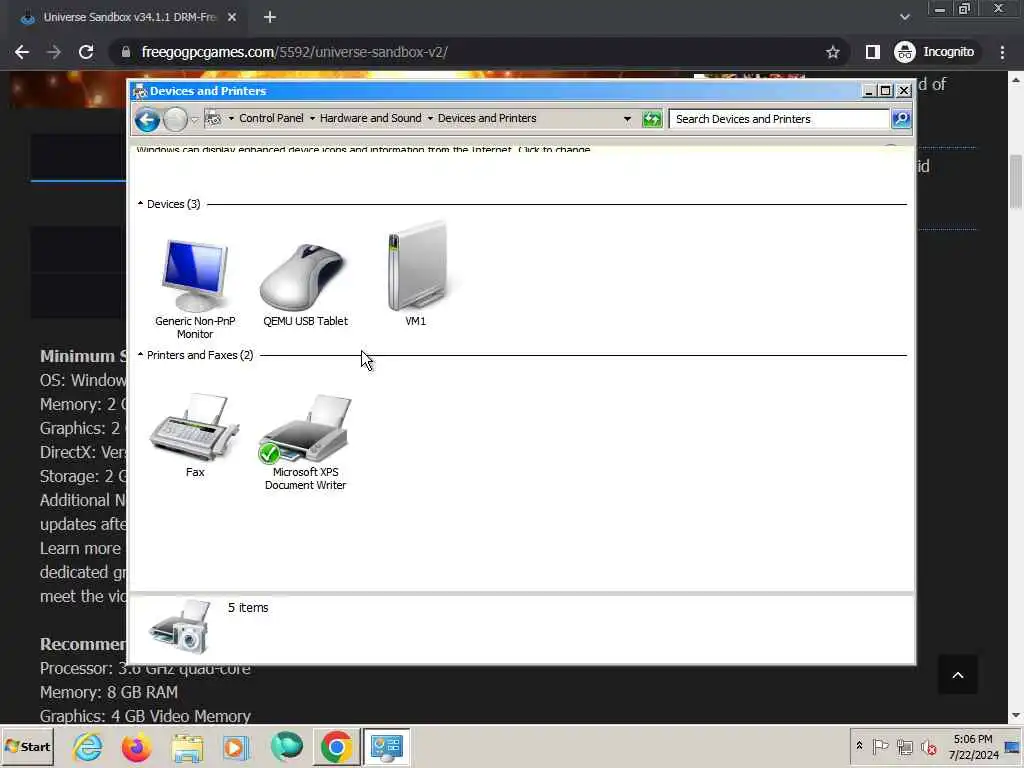Open the address bar history dropdown
Image resolution: width=1024 pixels, height=768 pixels.
(x=627, y=119)
